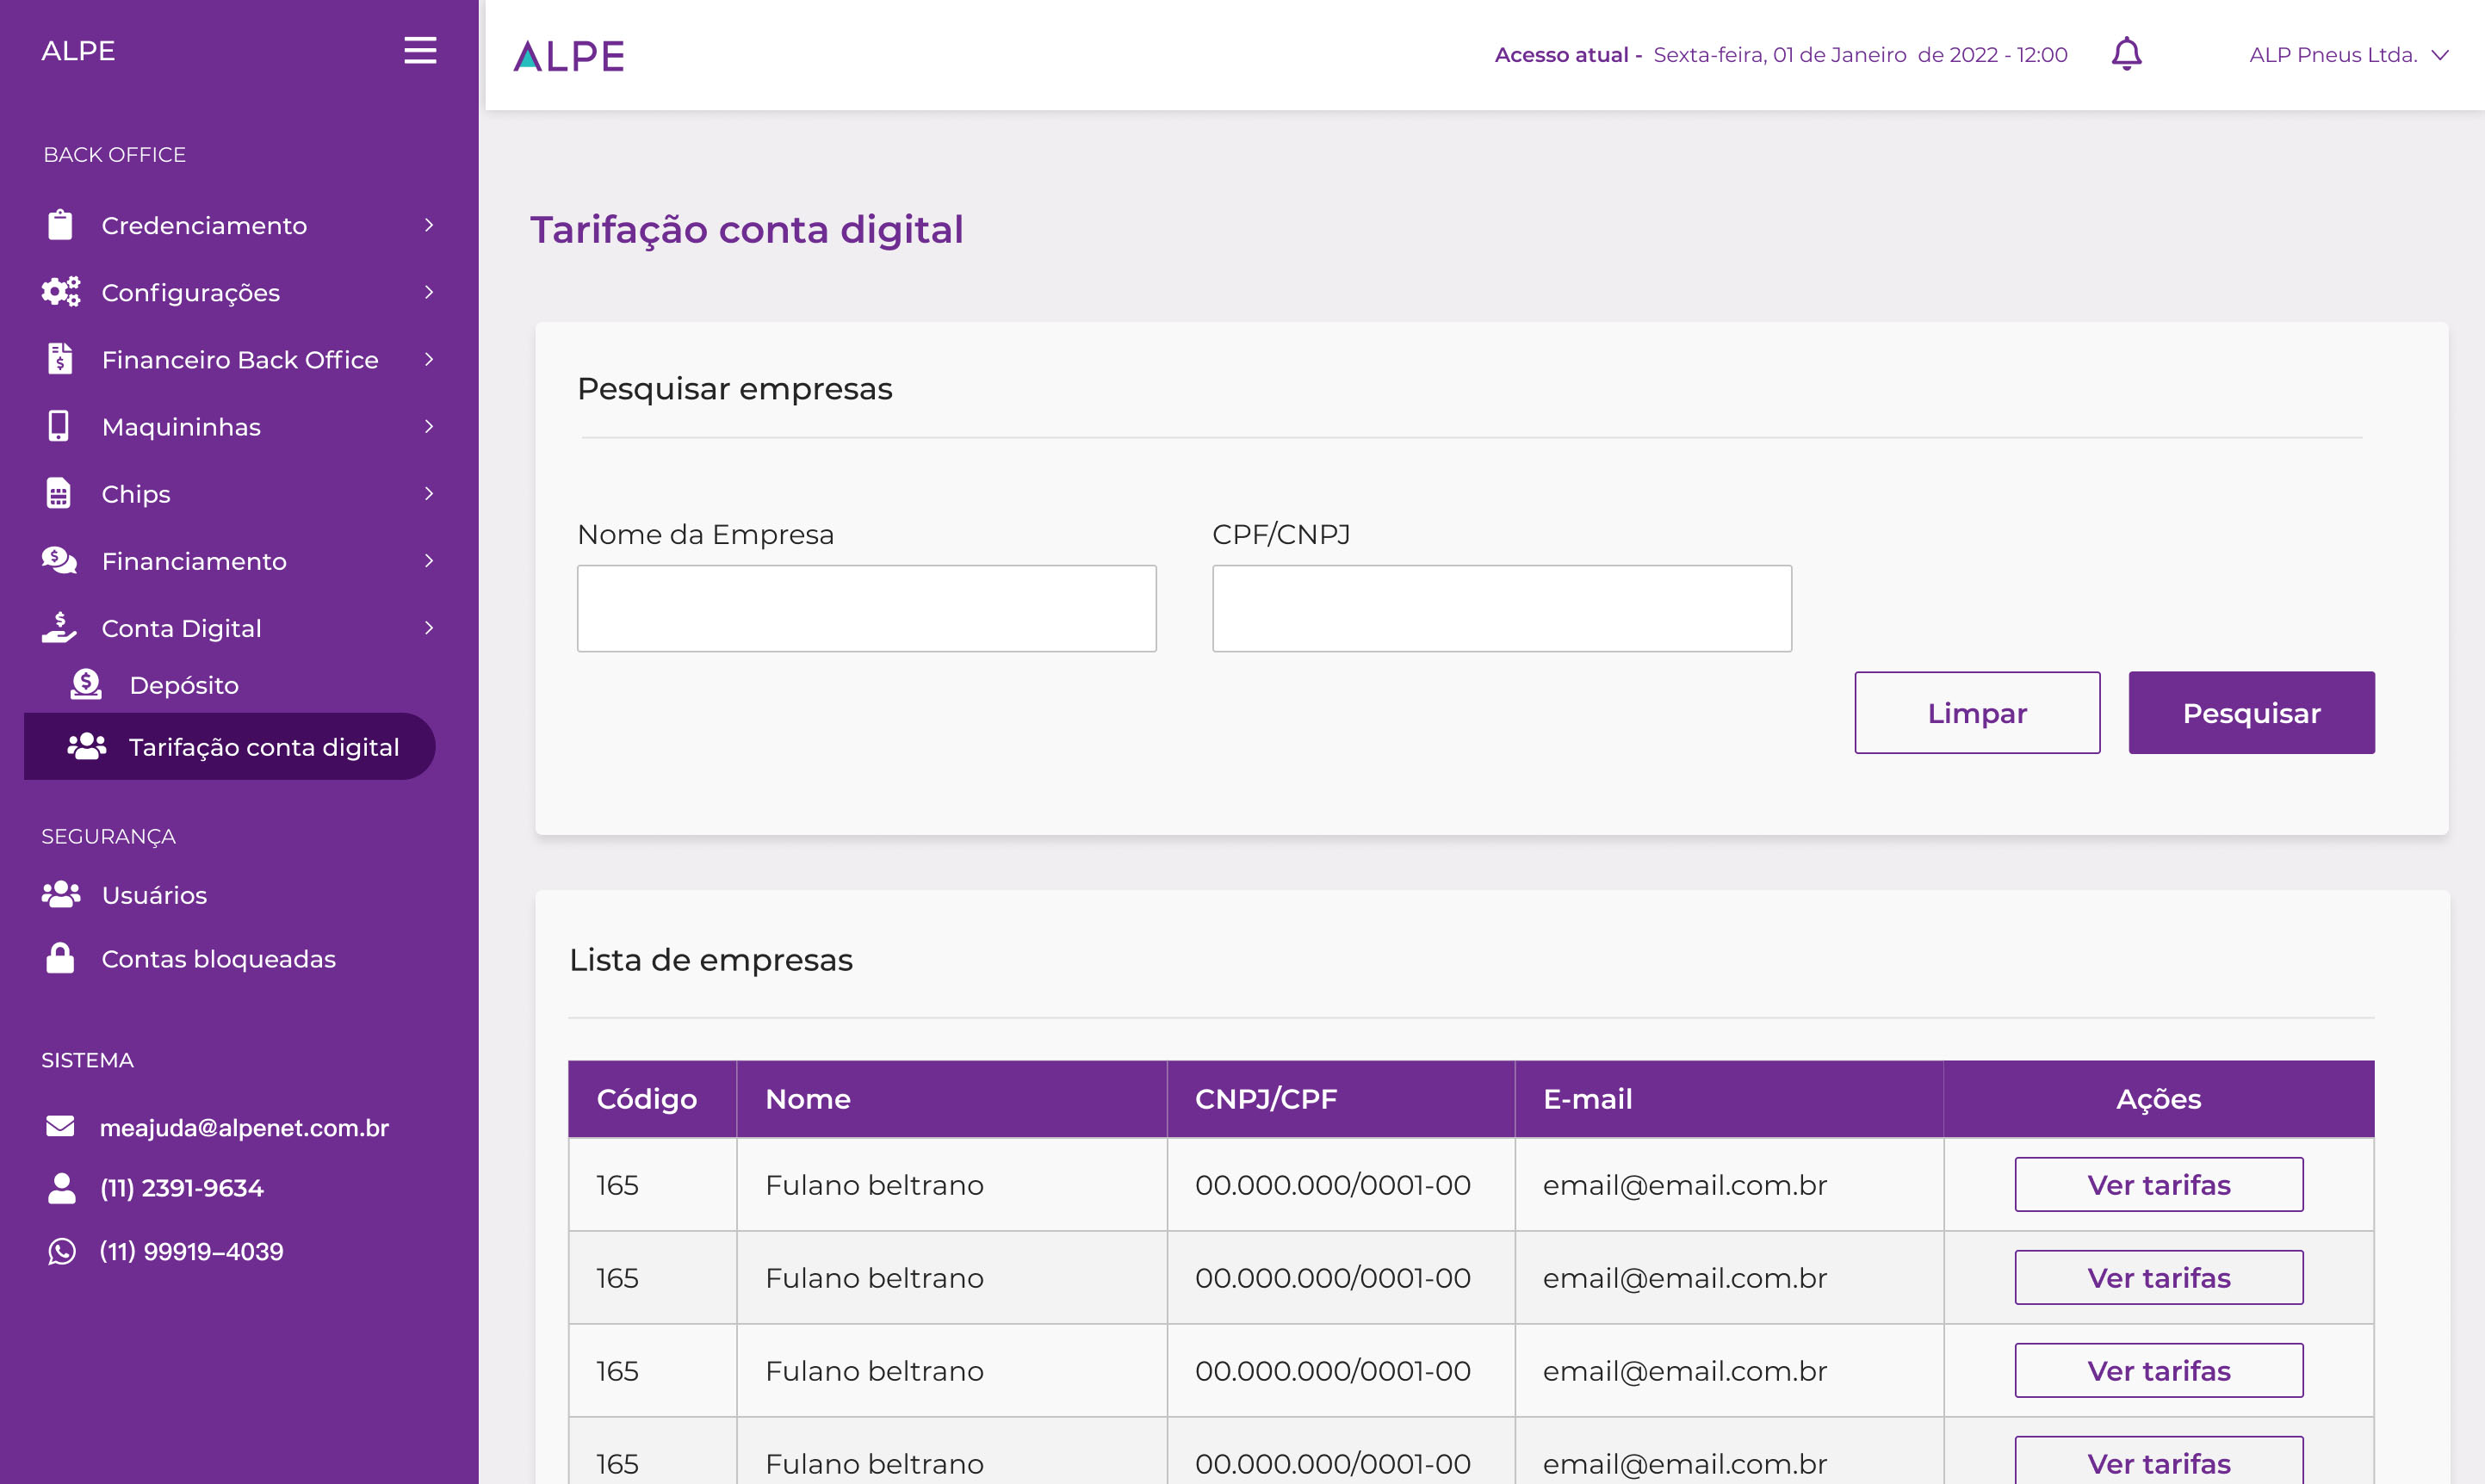Toggle the hamburger menu in sidebar
Screen dimensions: 2485x1484
click(420, 50)
